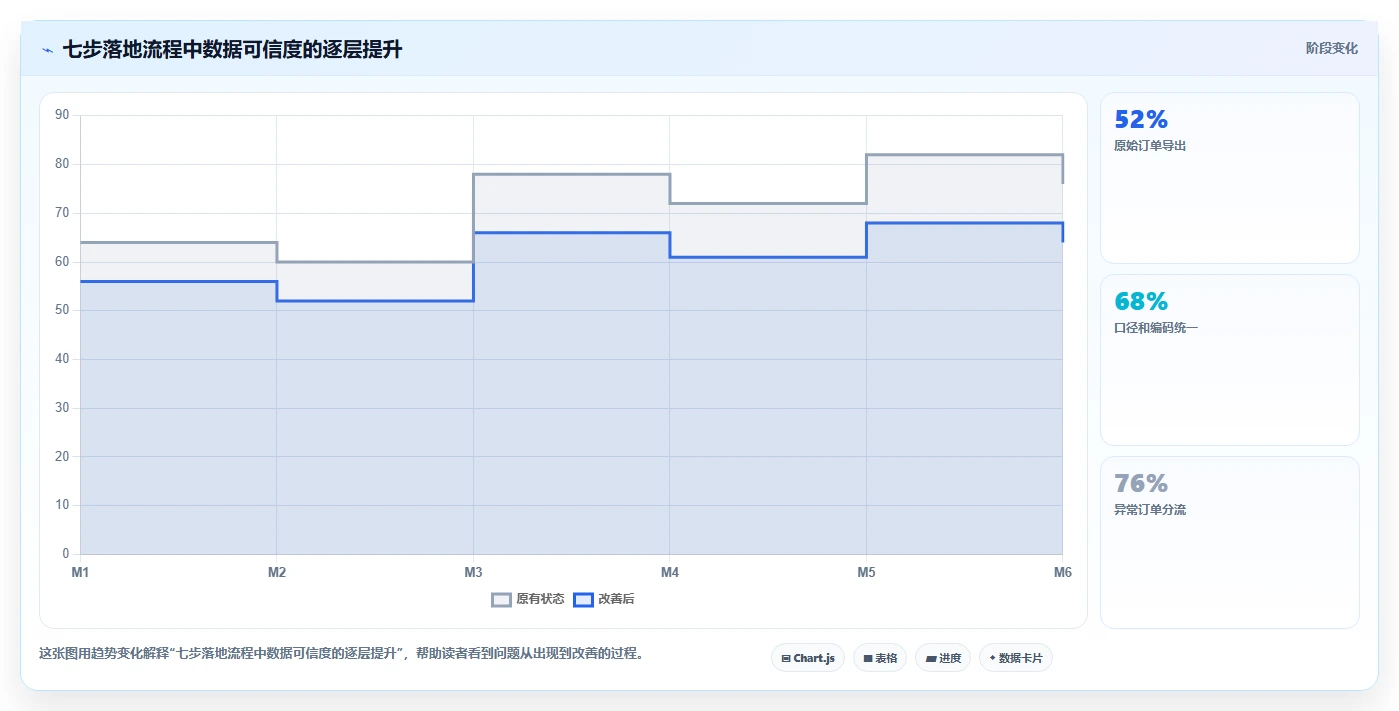Image resolution: width=1399 pixels, height=711 pixels.
Task: Click the 76% figure
Action: coord(1141,484)
